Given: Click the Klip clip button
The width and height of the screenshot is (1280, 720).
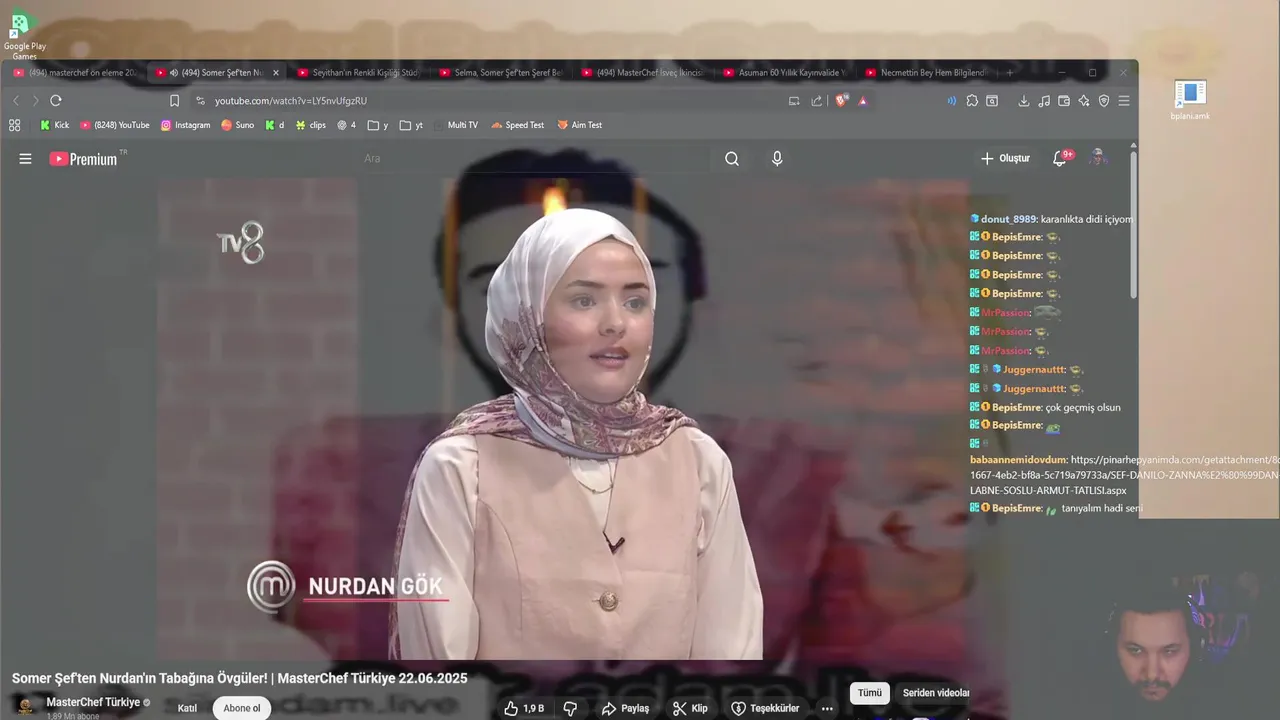Looking at the screenshot, I should point(690,708).
